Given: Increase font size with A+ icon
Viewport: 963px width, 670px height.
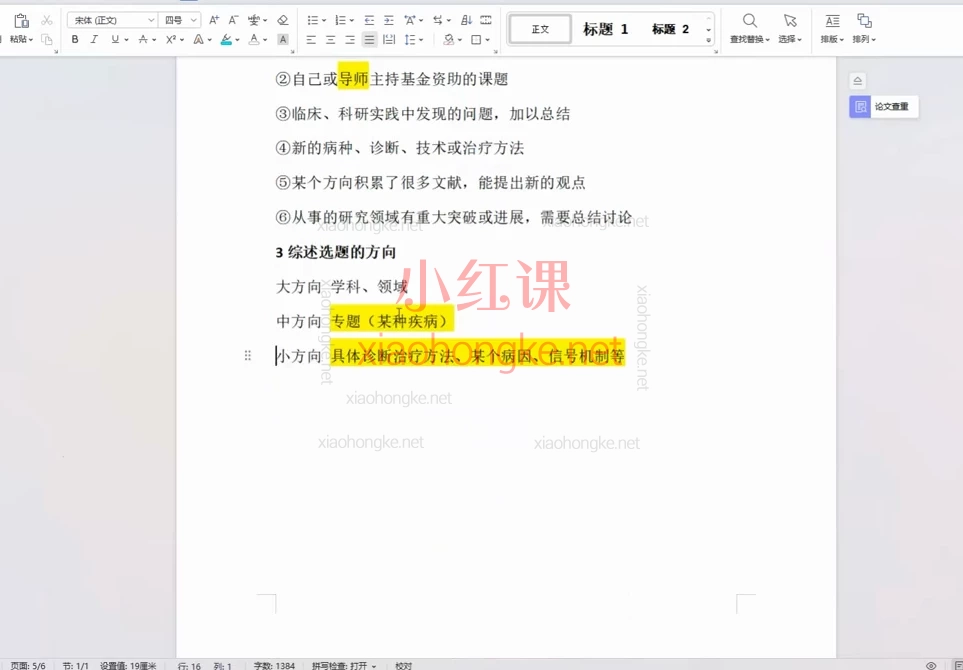Looking at the screenshot, I should click(x=214, y=20).
